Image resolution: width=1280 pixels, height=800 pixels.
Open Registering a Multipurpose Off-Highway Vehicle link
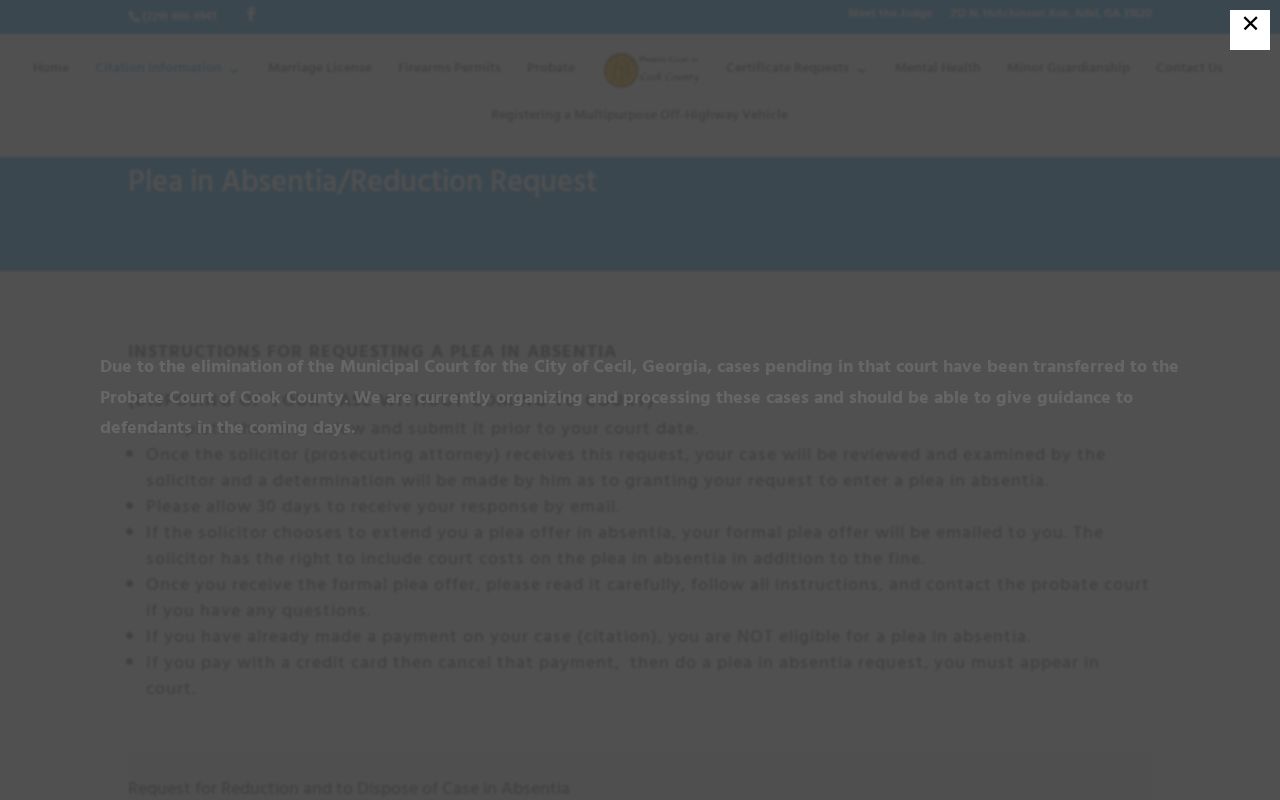click(639, 115)
